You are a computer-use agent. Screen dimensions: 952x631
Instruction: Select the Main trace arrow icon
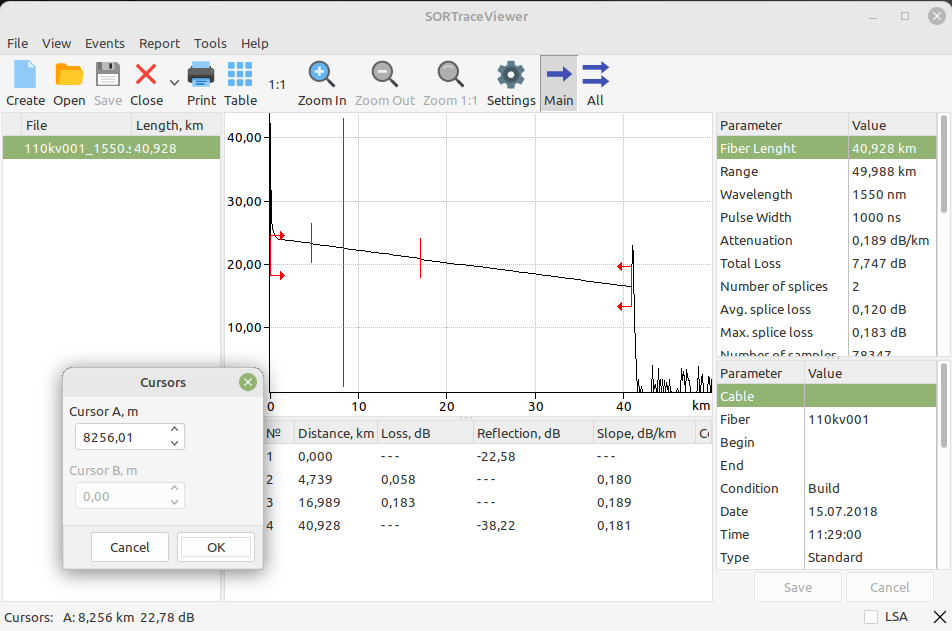pyautogui.click(x=559, y=76)
